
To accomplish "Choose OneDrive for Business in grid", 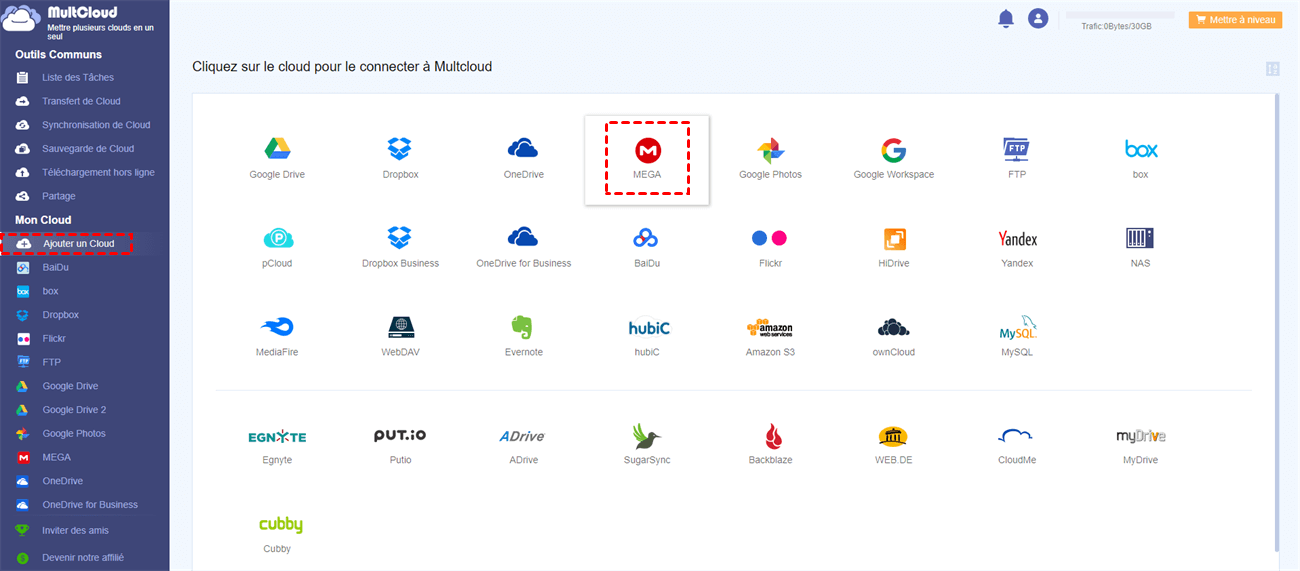I will pos(523,238).
